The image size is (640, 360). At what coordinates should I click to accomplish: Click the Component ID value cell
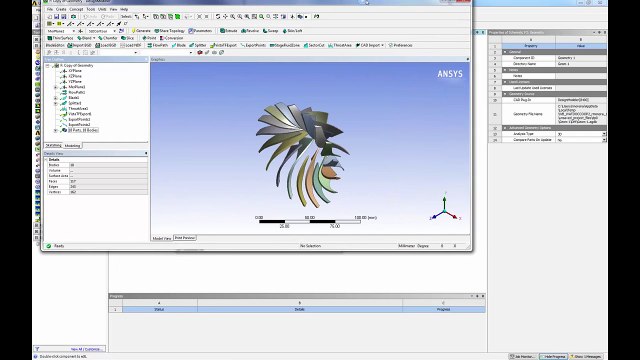(580, 58)
